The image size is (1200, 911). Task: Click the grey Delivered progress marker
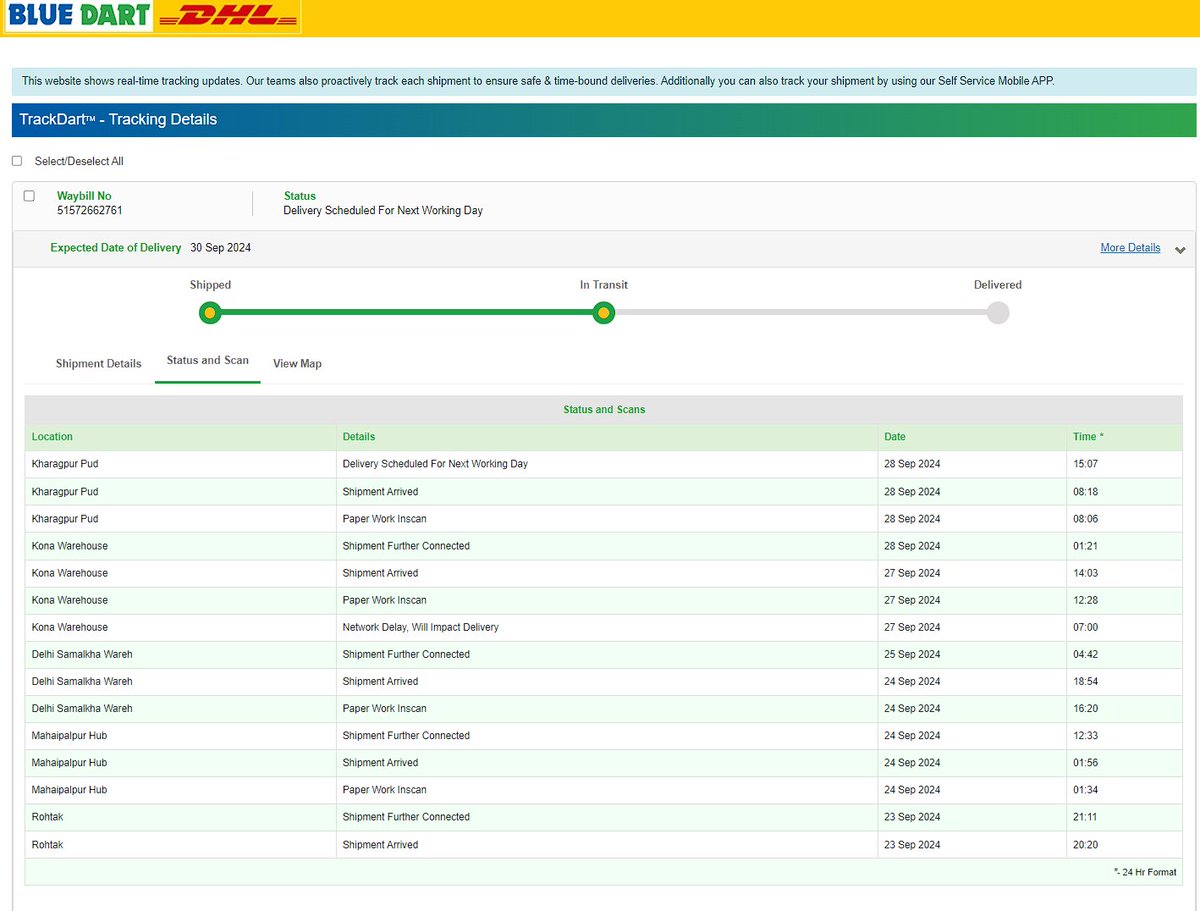[998, 313]
